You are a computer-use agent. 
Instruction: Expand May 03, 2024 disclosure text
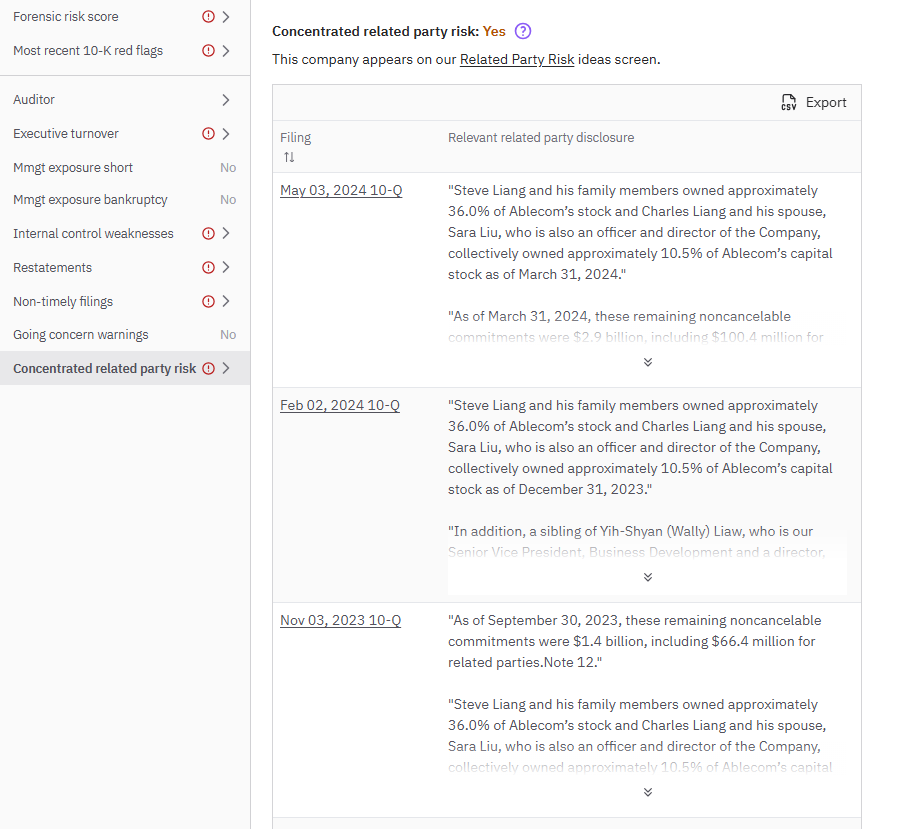coord(647,362)
